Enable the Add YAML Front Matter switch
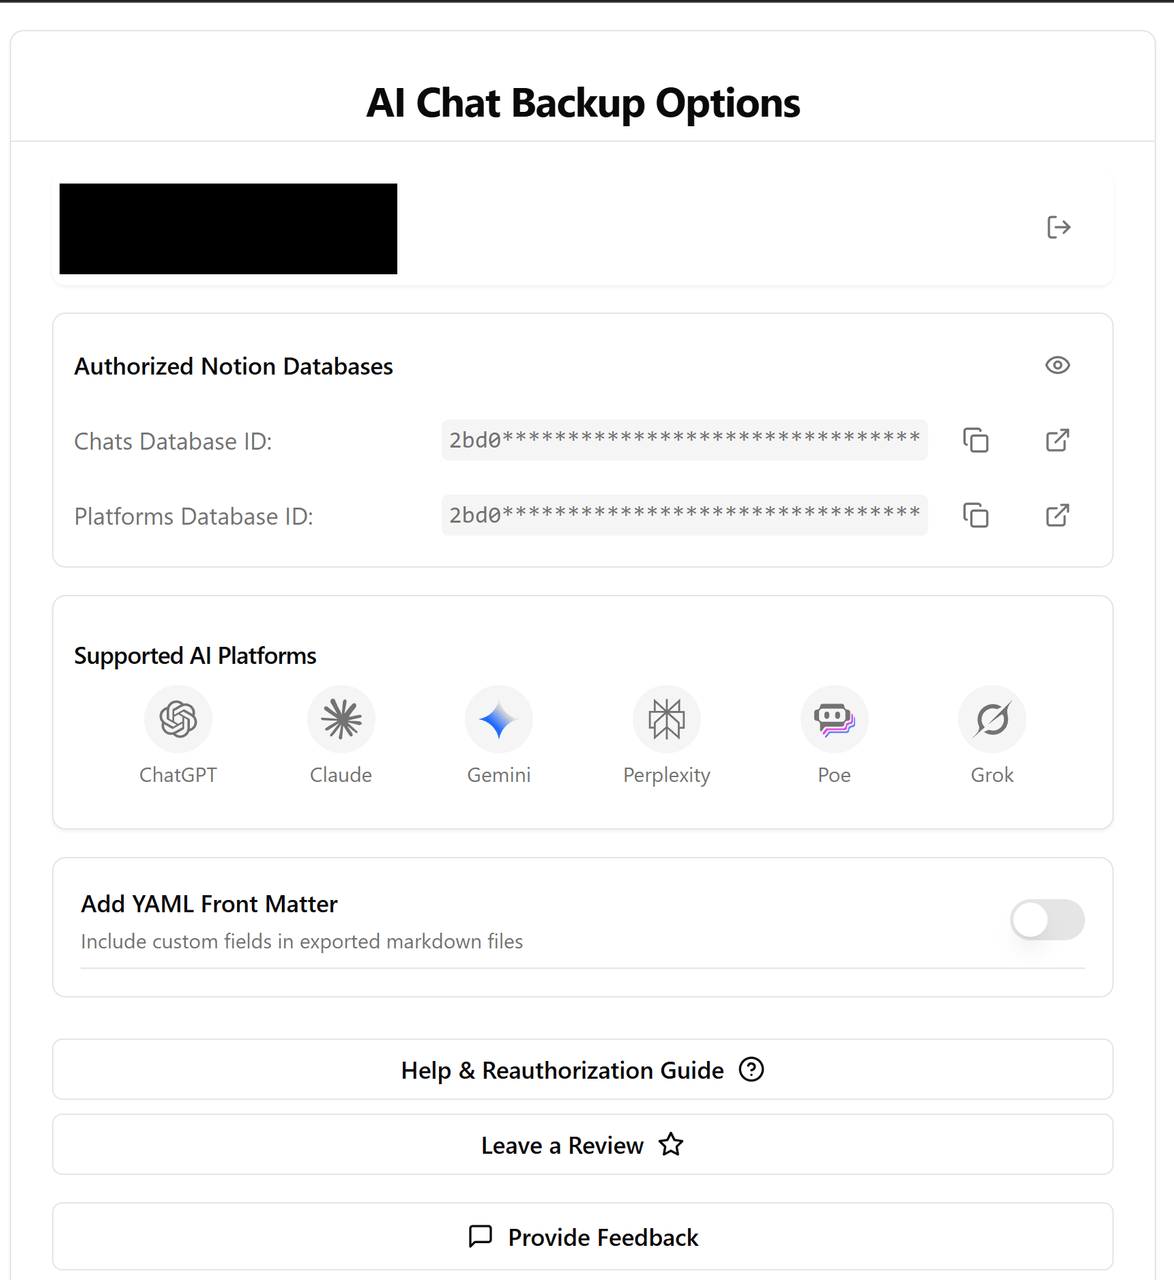This screenshot has width=1174, height=1280. click(x=1047, y=920)
